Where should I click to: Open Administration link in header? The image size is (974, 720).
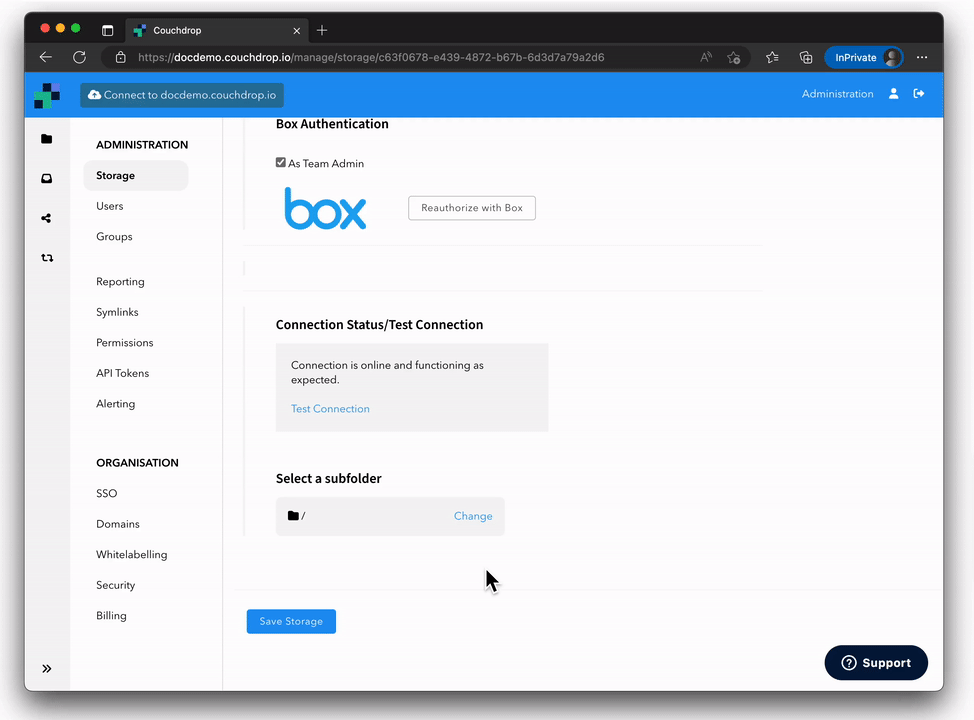837,94
